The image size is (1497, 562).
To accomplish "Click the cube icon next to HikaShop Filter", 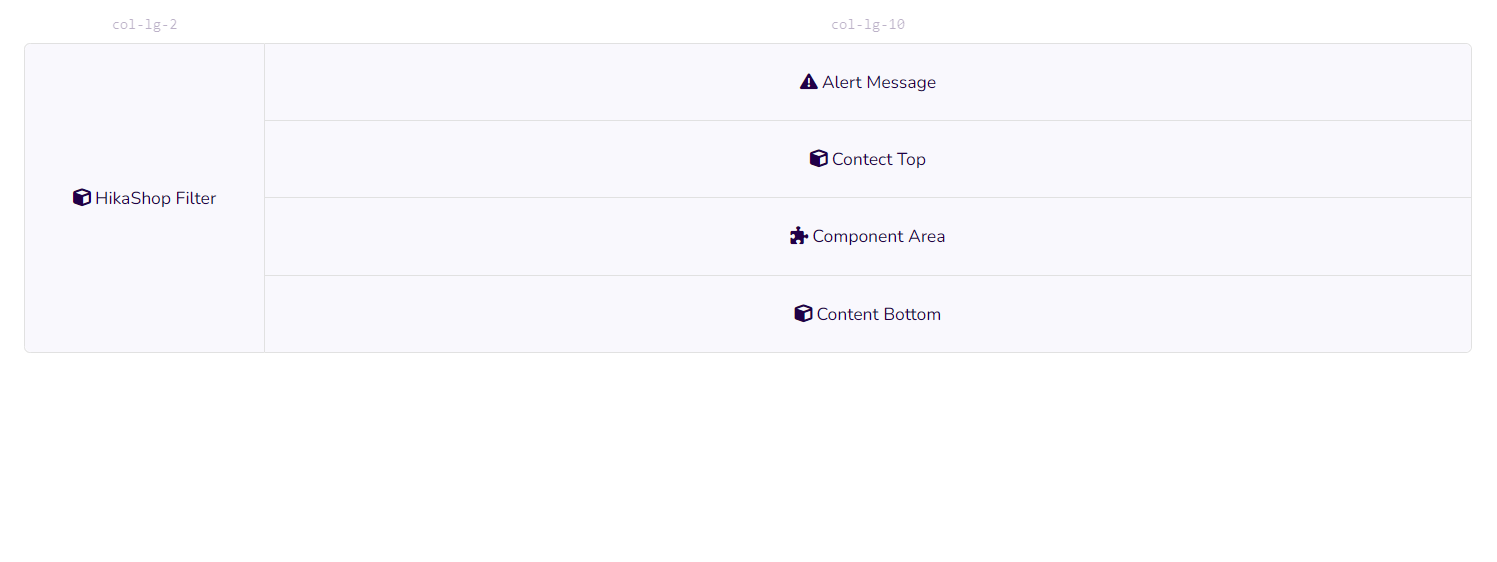I will (82, 198).
